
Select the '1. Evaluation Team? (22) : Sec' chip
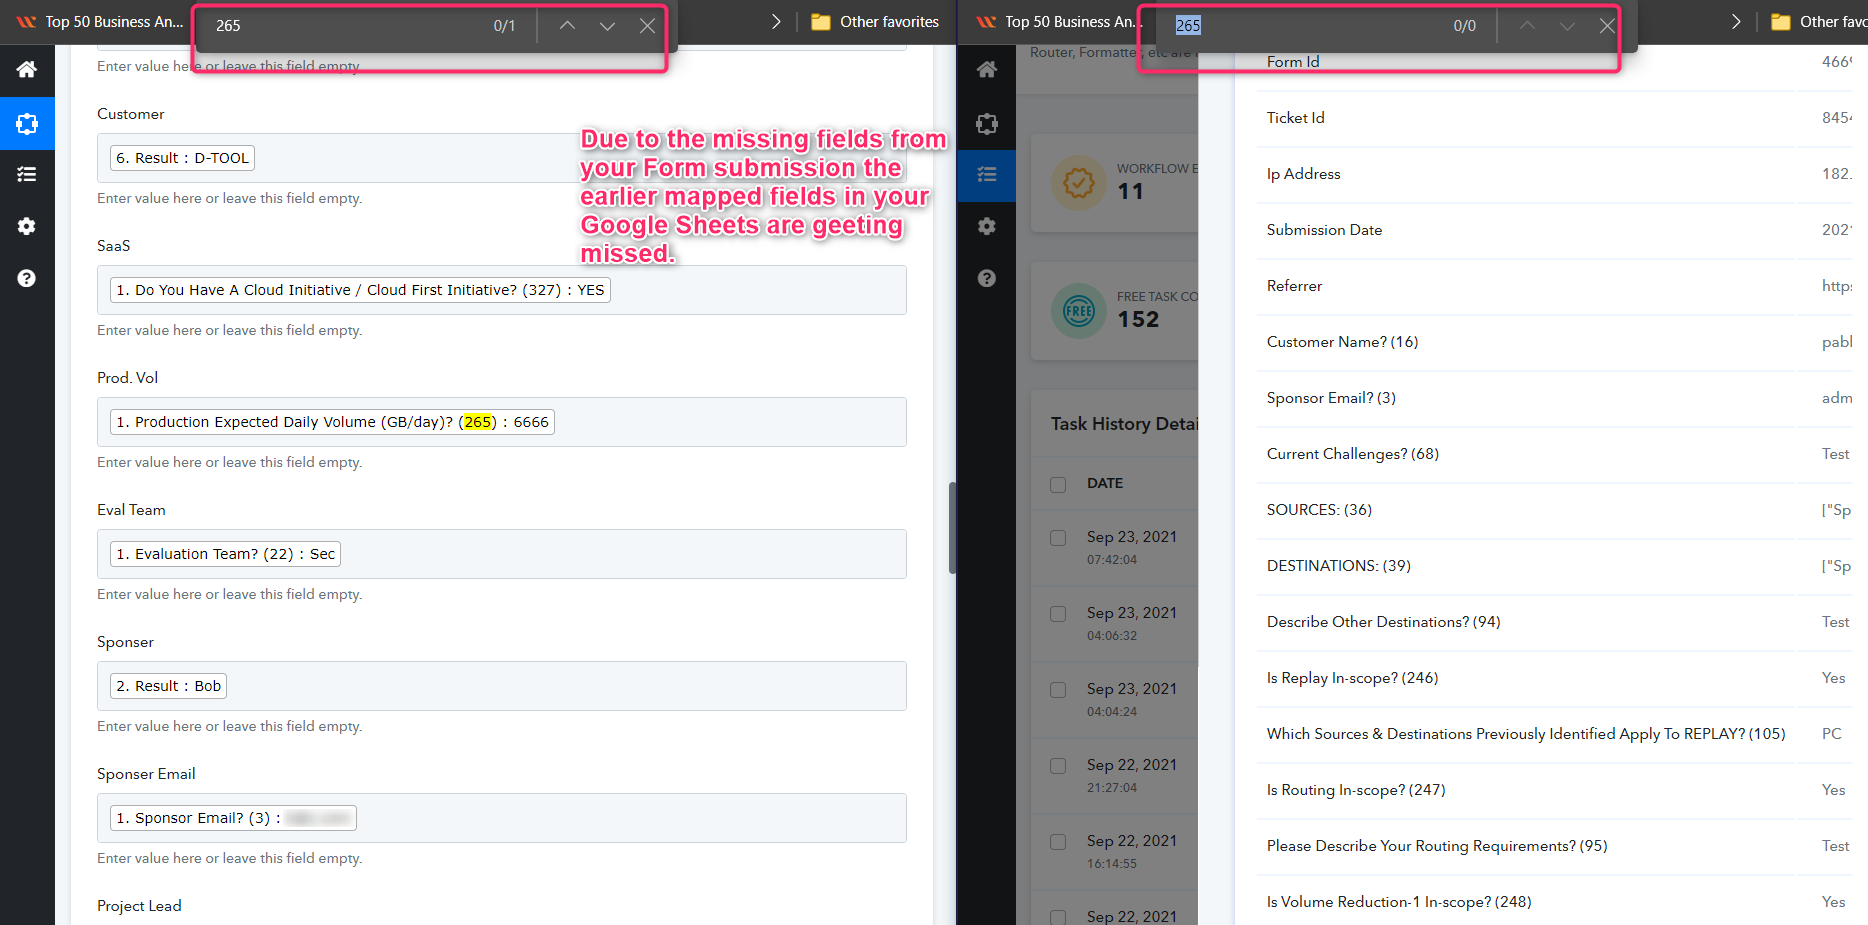[225, 554]
